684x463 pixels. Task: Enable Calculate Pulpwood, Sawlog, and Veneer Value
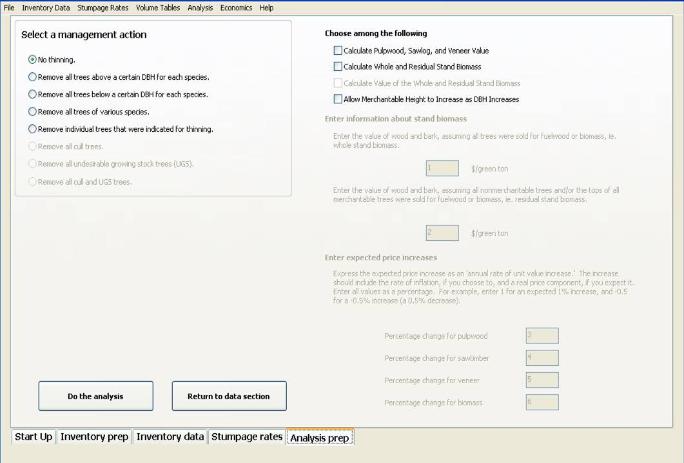pos(337,50)
